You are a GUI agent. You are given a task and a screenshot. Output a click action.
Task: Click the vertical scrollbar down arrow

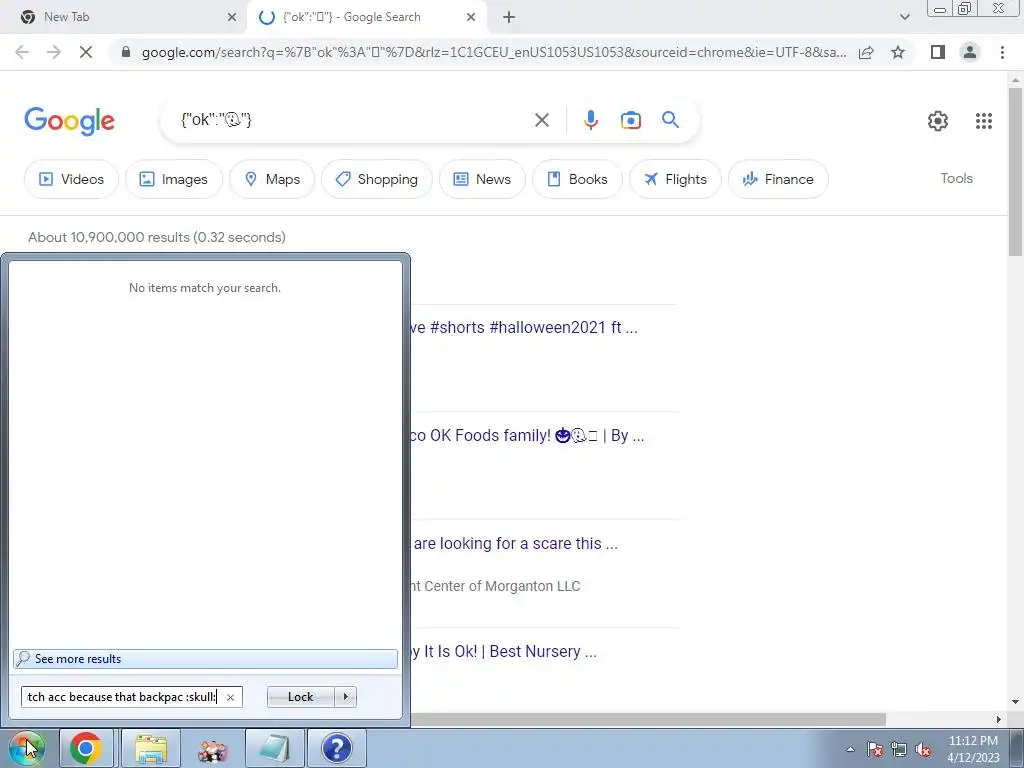(x=1015, y=703)
